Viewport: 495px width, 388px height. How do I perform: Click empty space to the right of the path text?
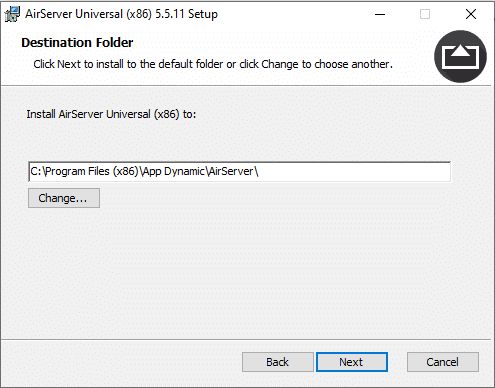(x=353, y=172)
